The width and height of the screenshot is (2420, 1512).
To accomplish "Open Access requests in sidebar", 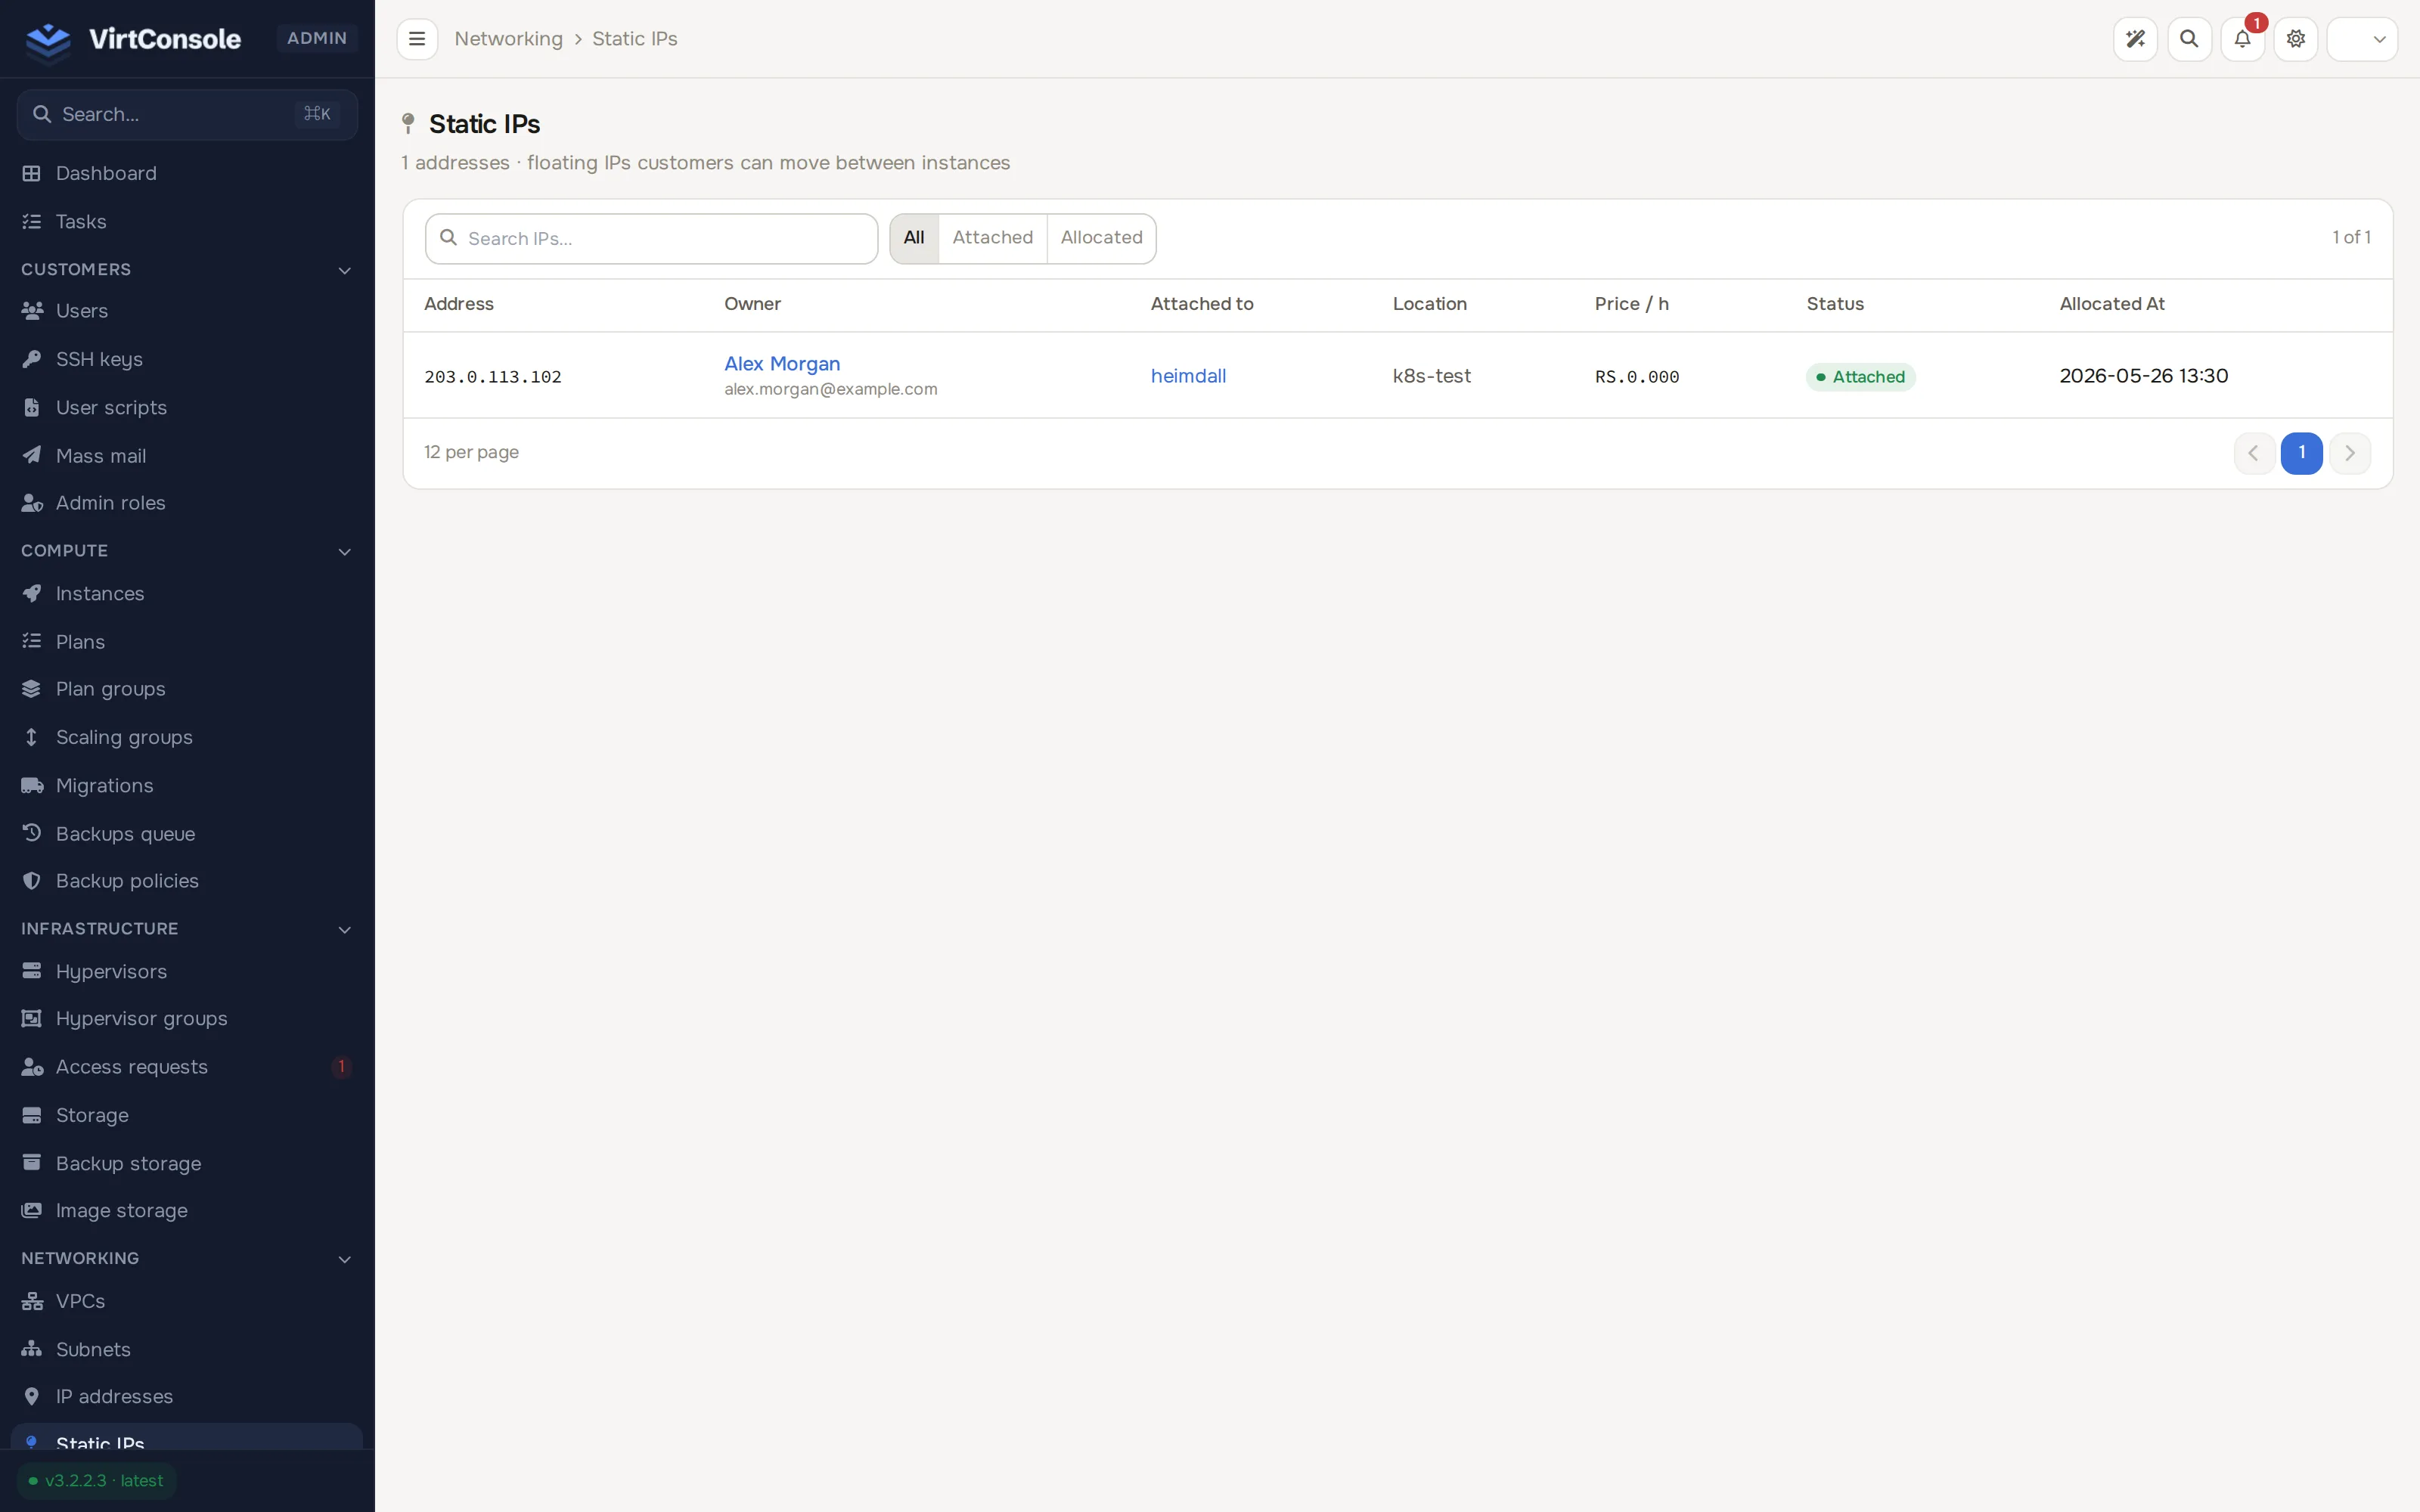I will [x=187, y=1067].
